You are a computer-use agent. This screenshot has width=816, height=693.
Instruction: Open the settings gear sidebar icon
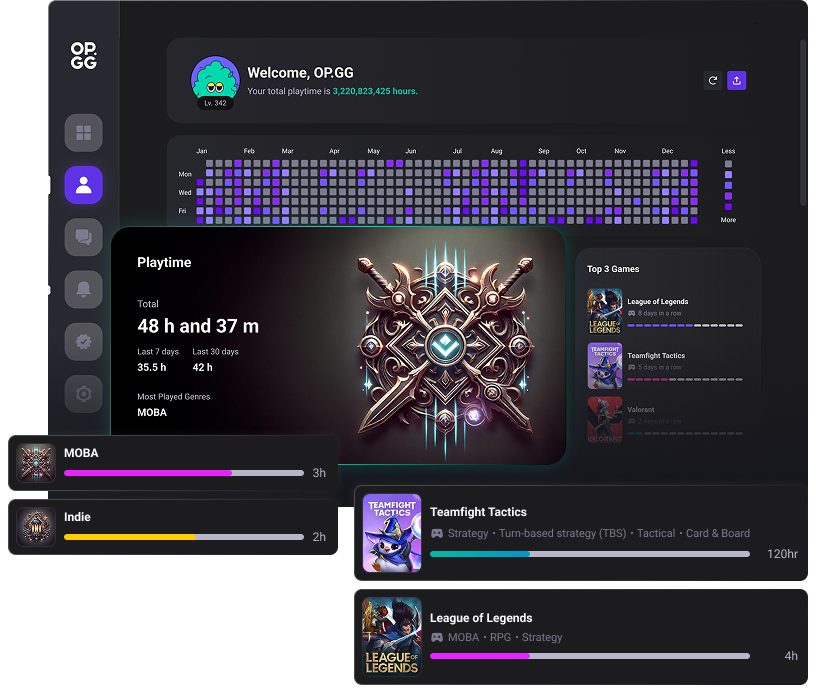pyautogui.click(x=83, y=394)
